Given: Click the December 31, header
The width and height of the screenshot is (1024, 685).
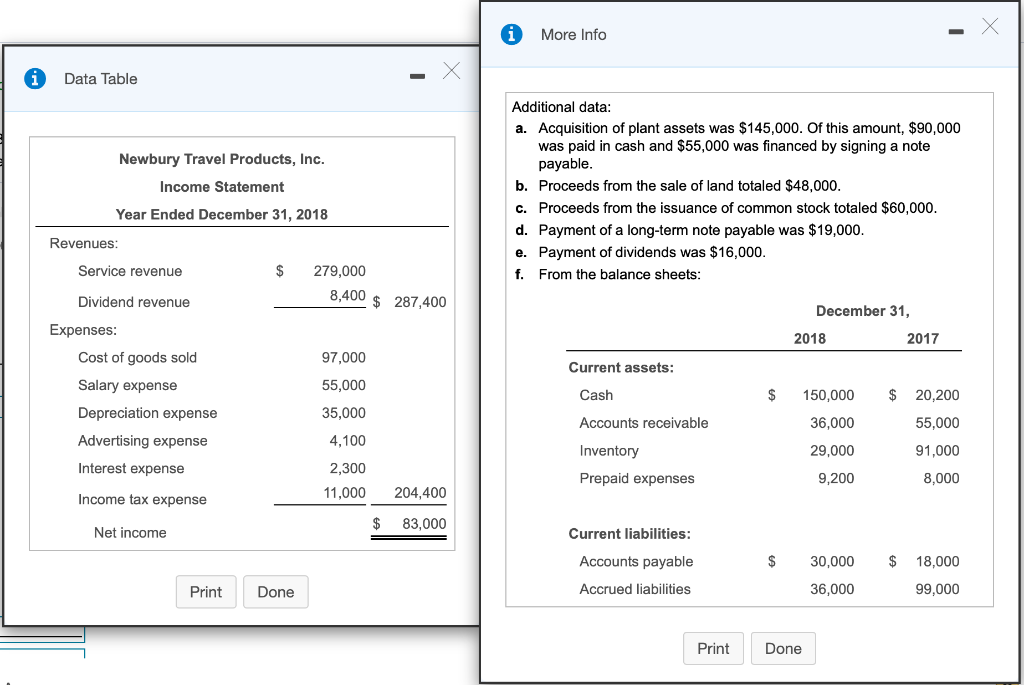Looking at the screenshot, I should coord(863,311).
